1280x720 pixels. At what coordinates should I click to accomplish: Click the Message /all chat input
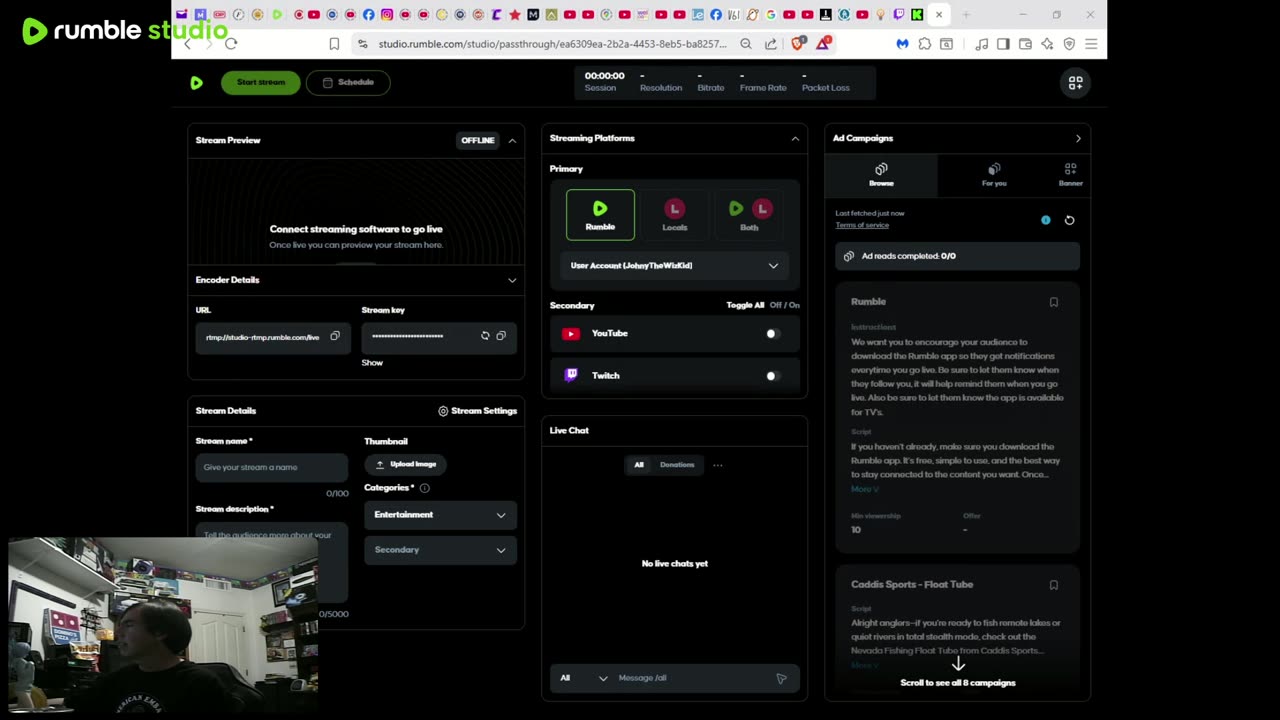point(690,678)
